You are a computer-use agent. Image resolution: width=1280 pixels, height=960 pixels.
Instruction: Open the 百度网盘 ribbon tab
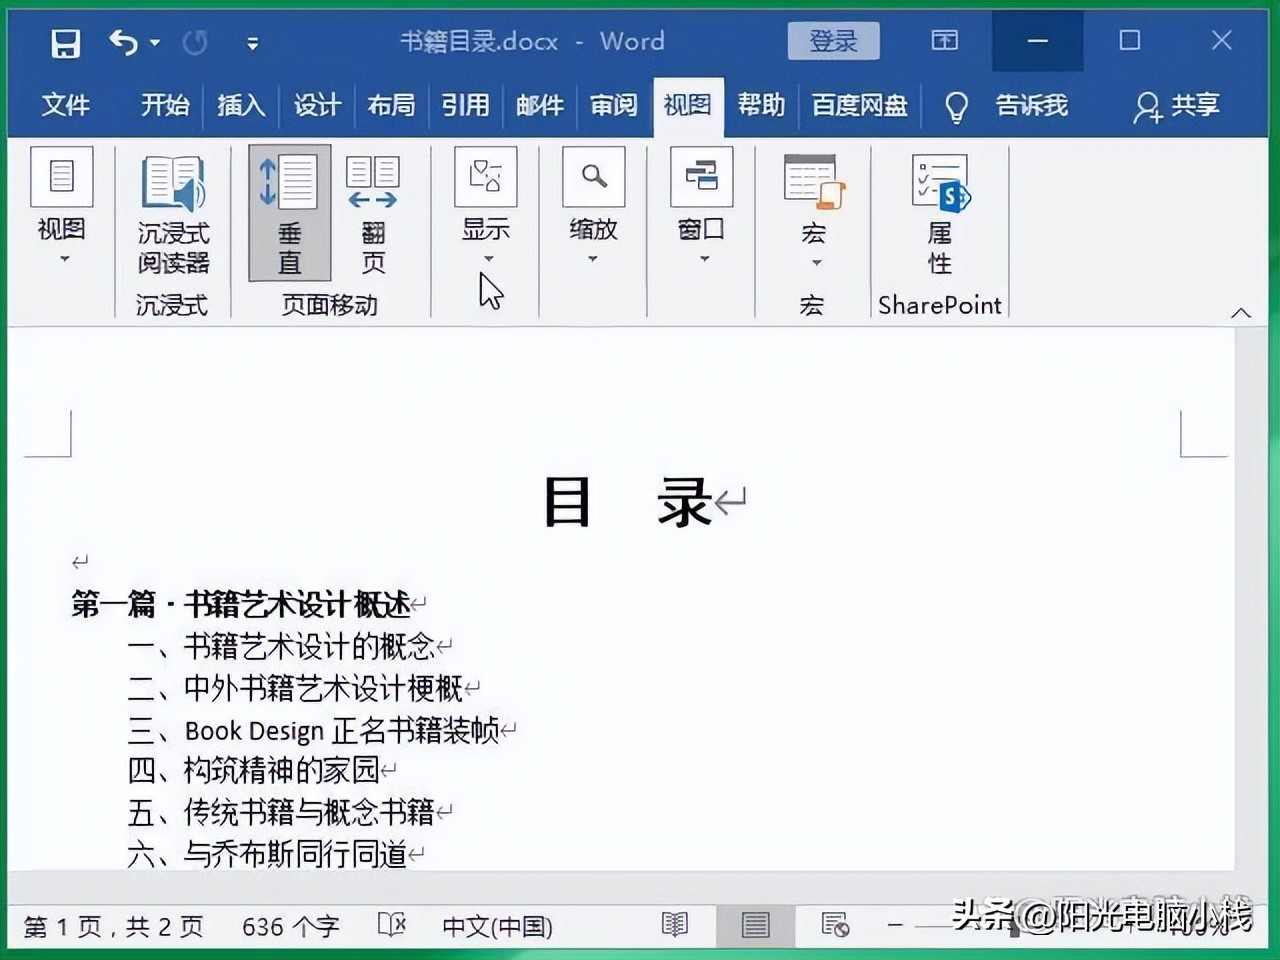click(x=858, y=105)
